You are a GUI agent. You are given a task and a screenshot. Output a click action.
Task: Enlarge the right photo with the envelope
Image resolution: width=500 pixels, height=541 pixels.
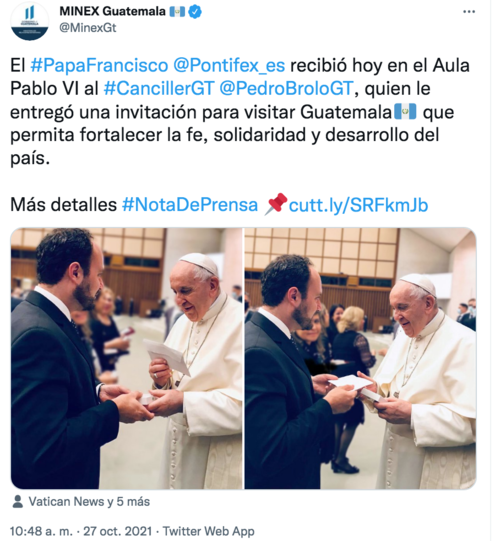tap(360, 358)
